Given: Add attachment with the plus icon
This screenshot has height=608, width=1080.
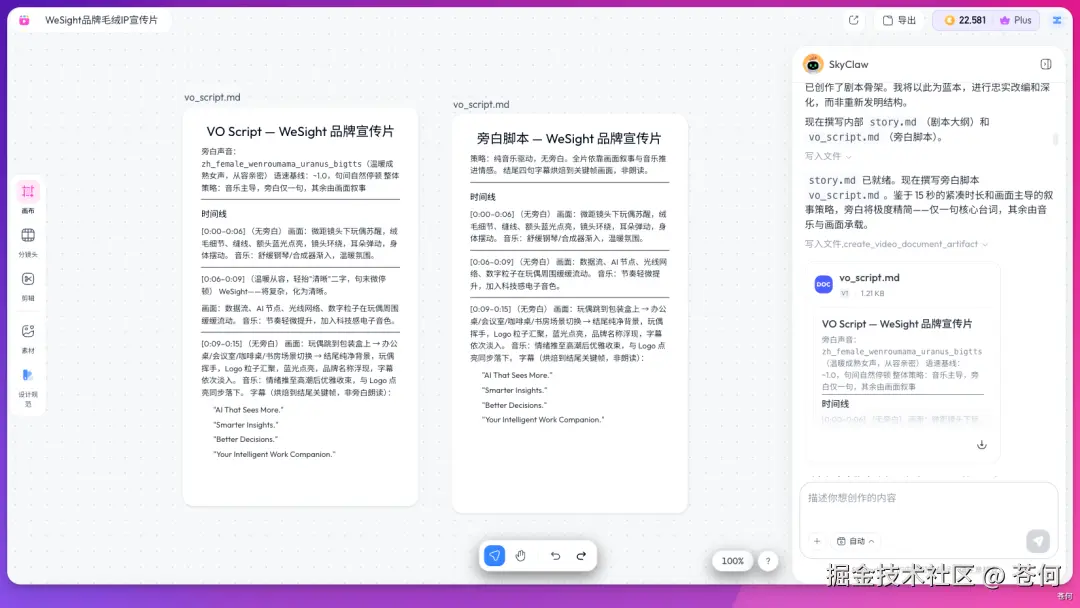Looking at the screenshot, I should [x=817, y=541].
